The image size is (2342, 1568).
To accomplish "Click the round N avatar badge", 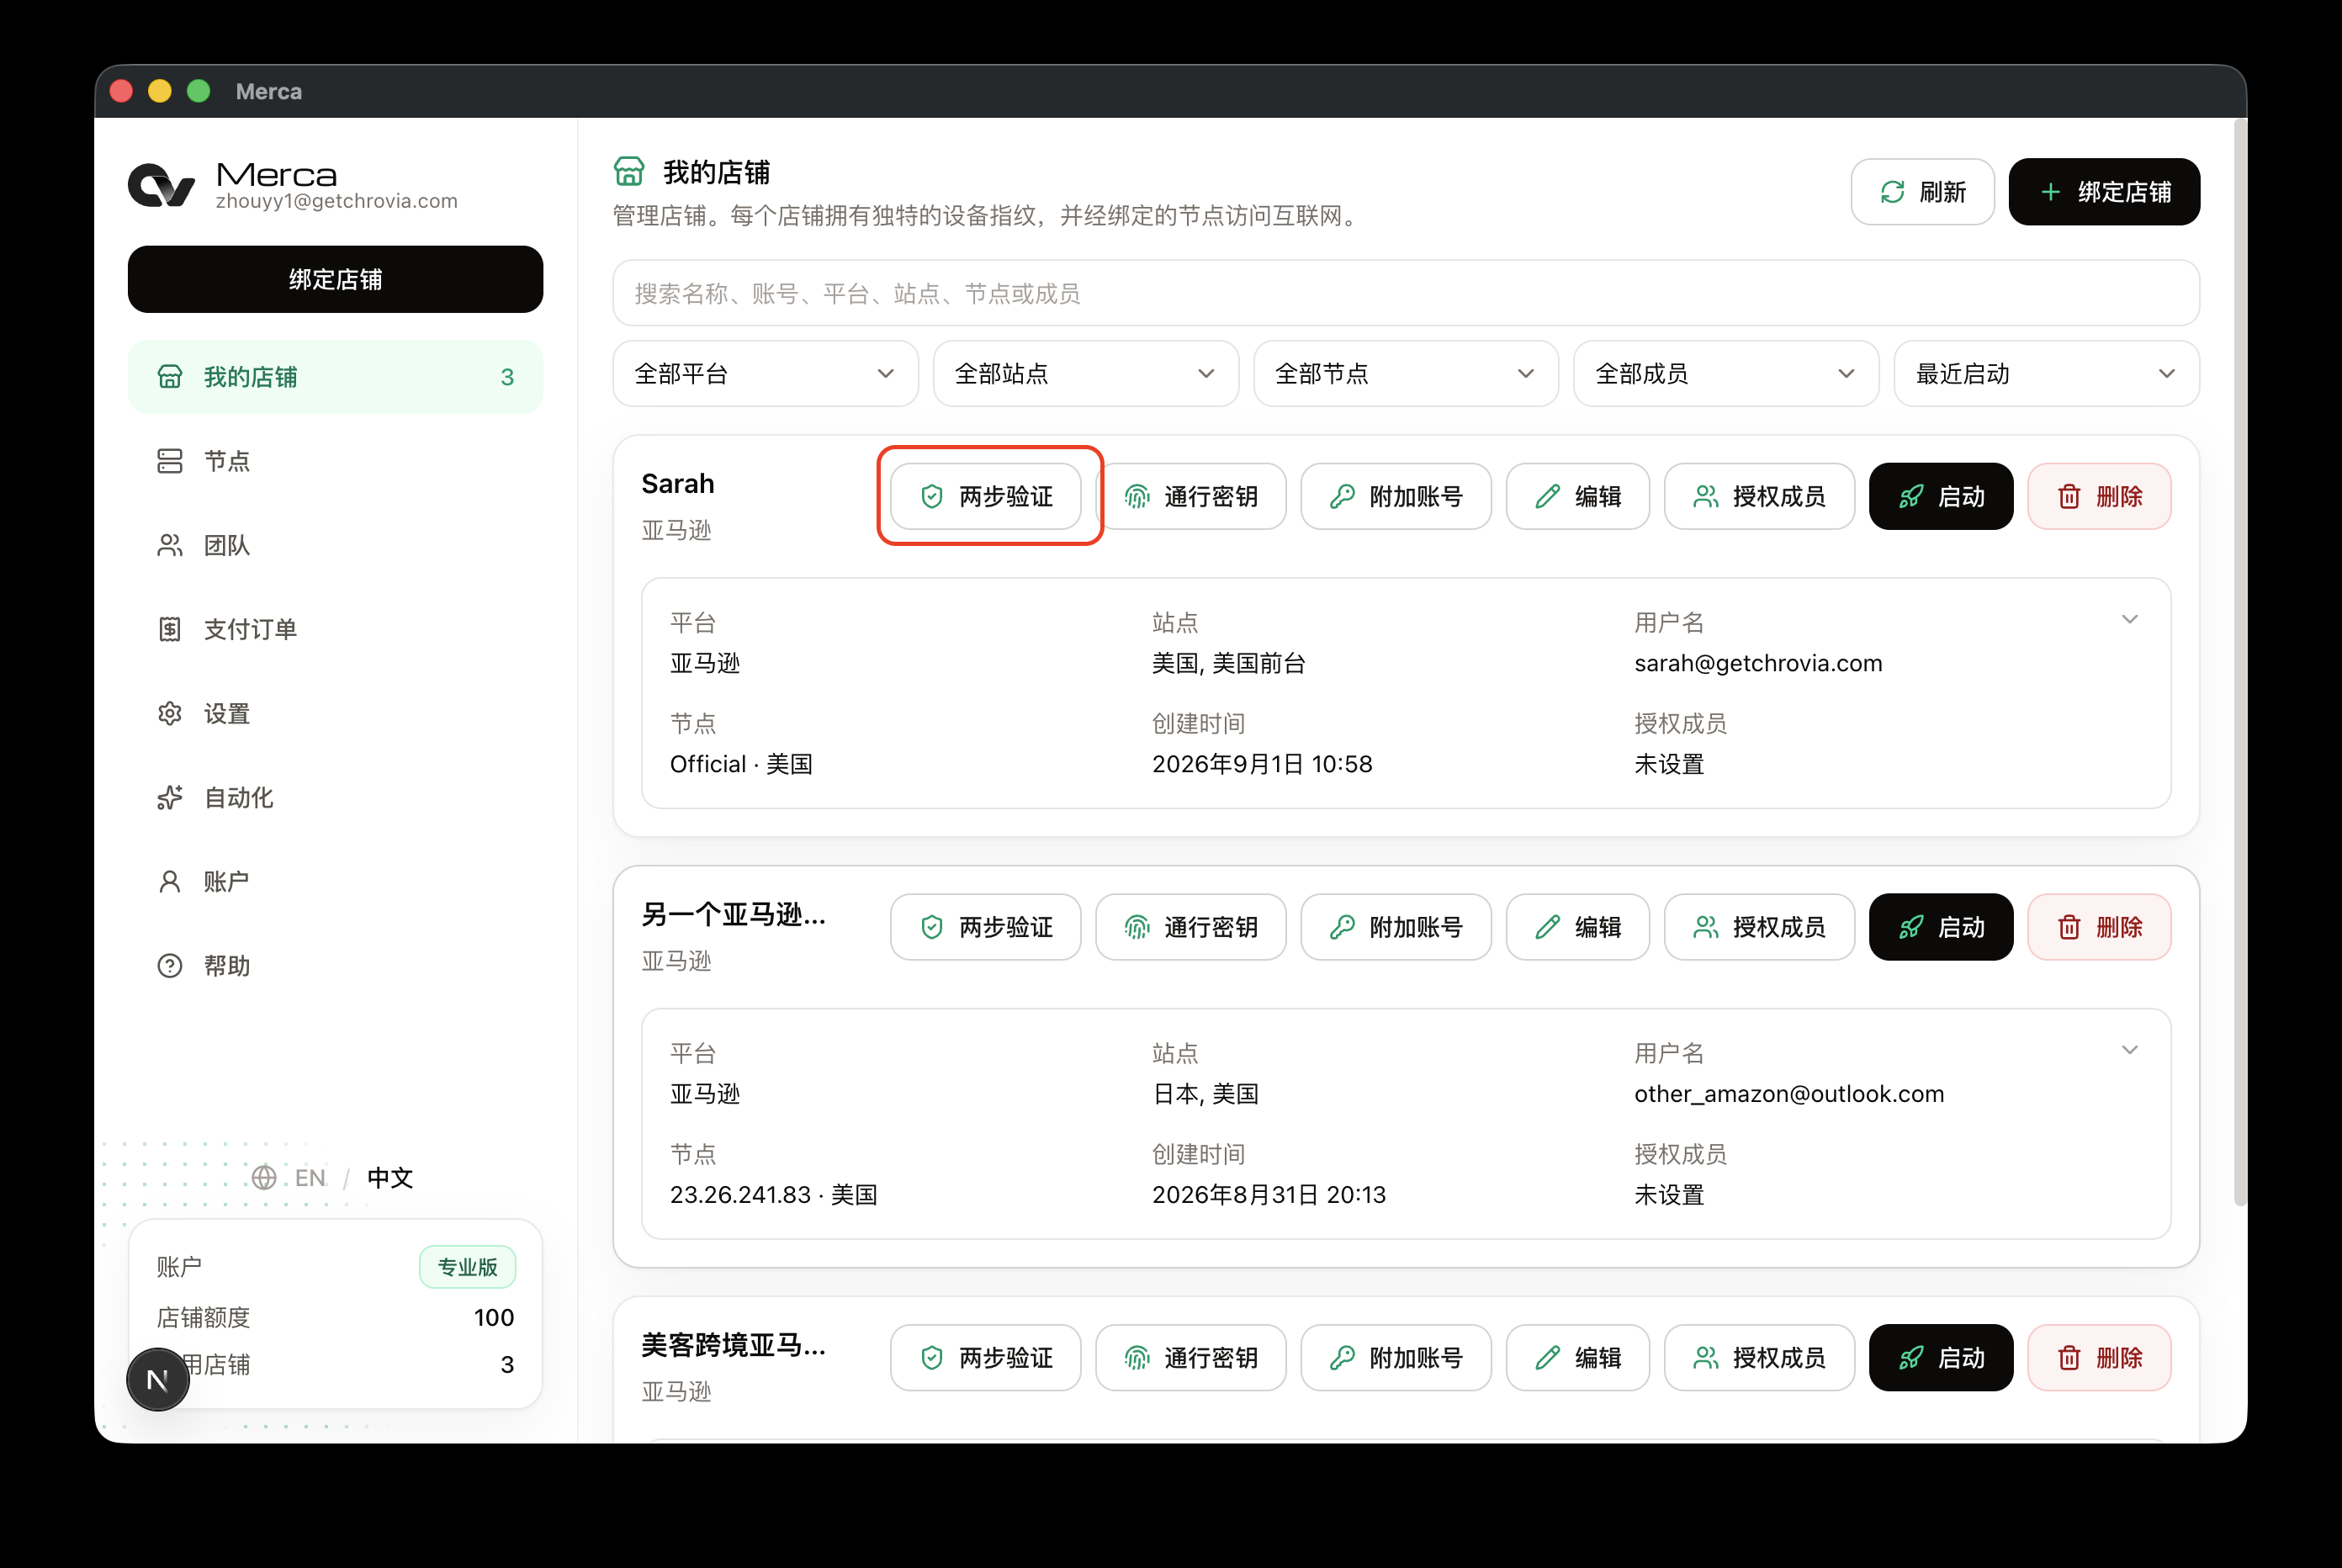I will (158, 1379).
